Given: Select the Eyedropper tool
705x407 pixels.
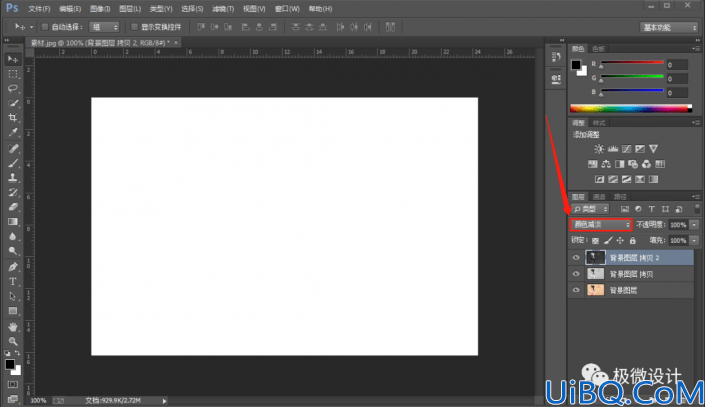Looking at the screenshot, I should click(x=13, y=133).
